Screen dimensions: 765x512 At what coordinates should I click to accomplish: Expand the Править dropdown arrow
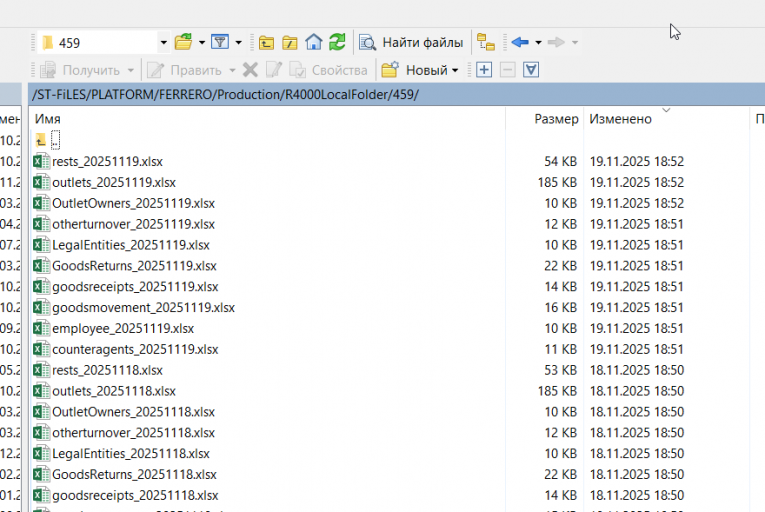coord(232,70)
